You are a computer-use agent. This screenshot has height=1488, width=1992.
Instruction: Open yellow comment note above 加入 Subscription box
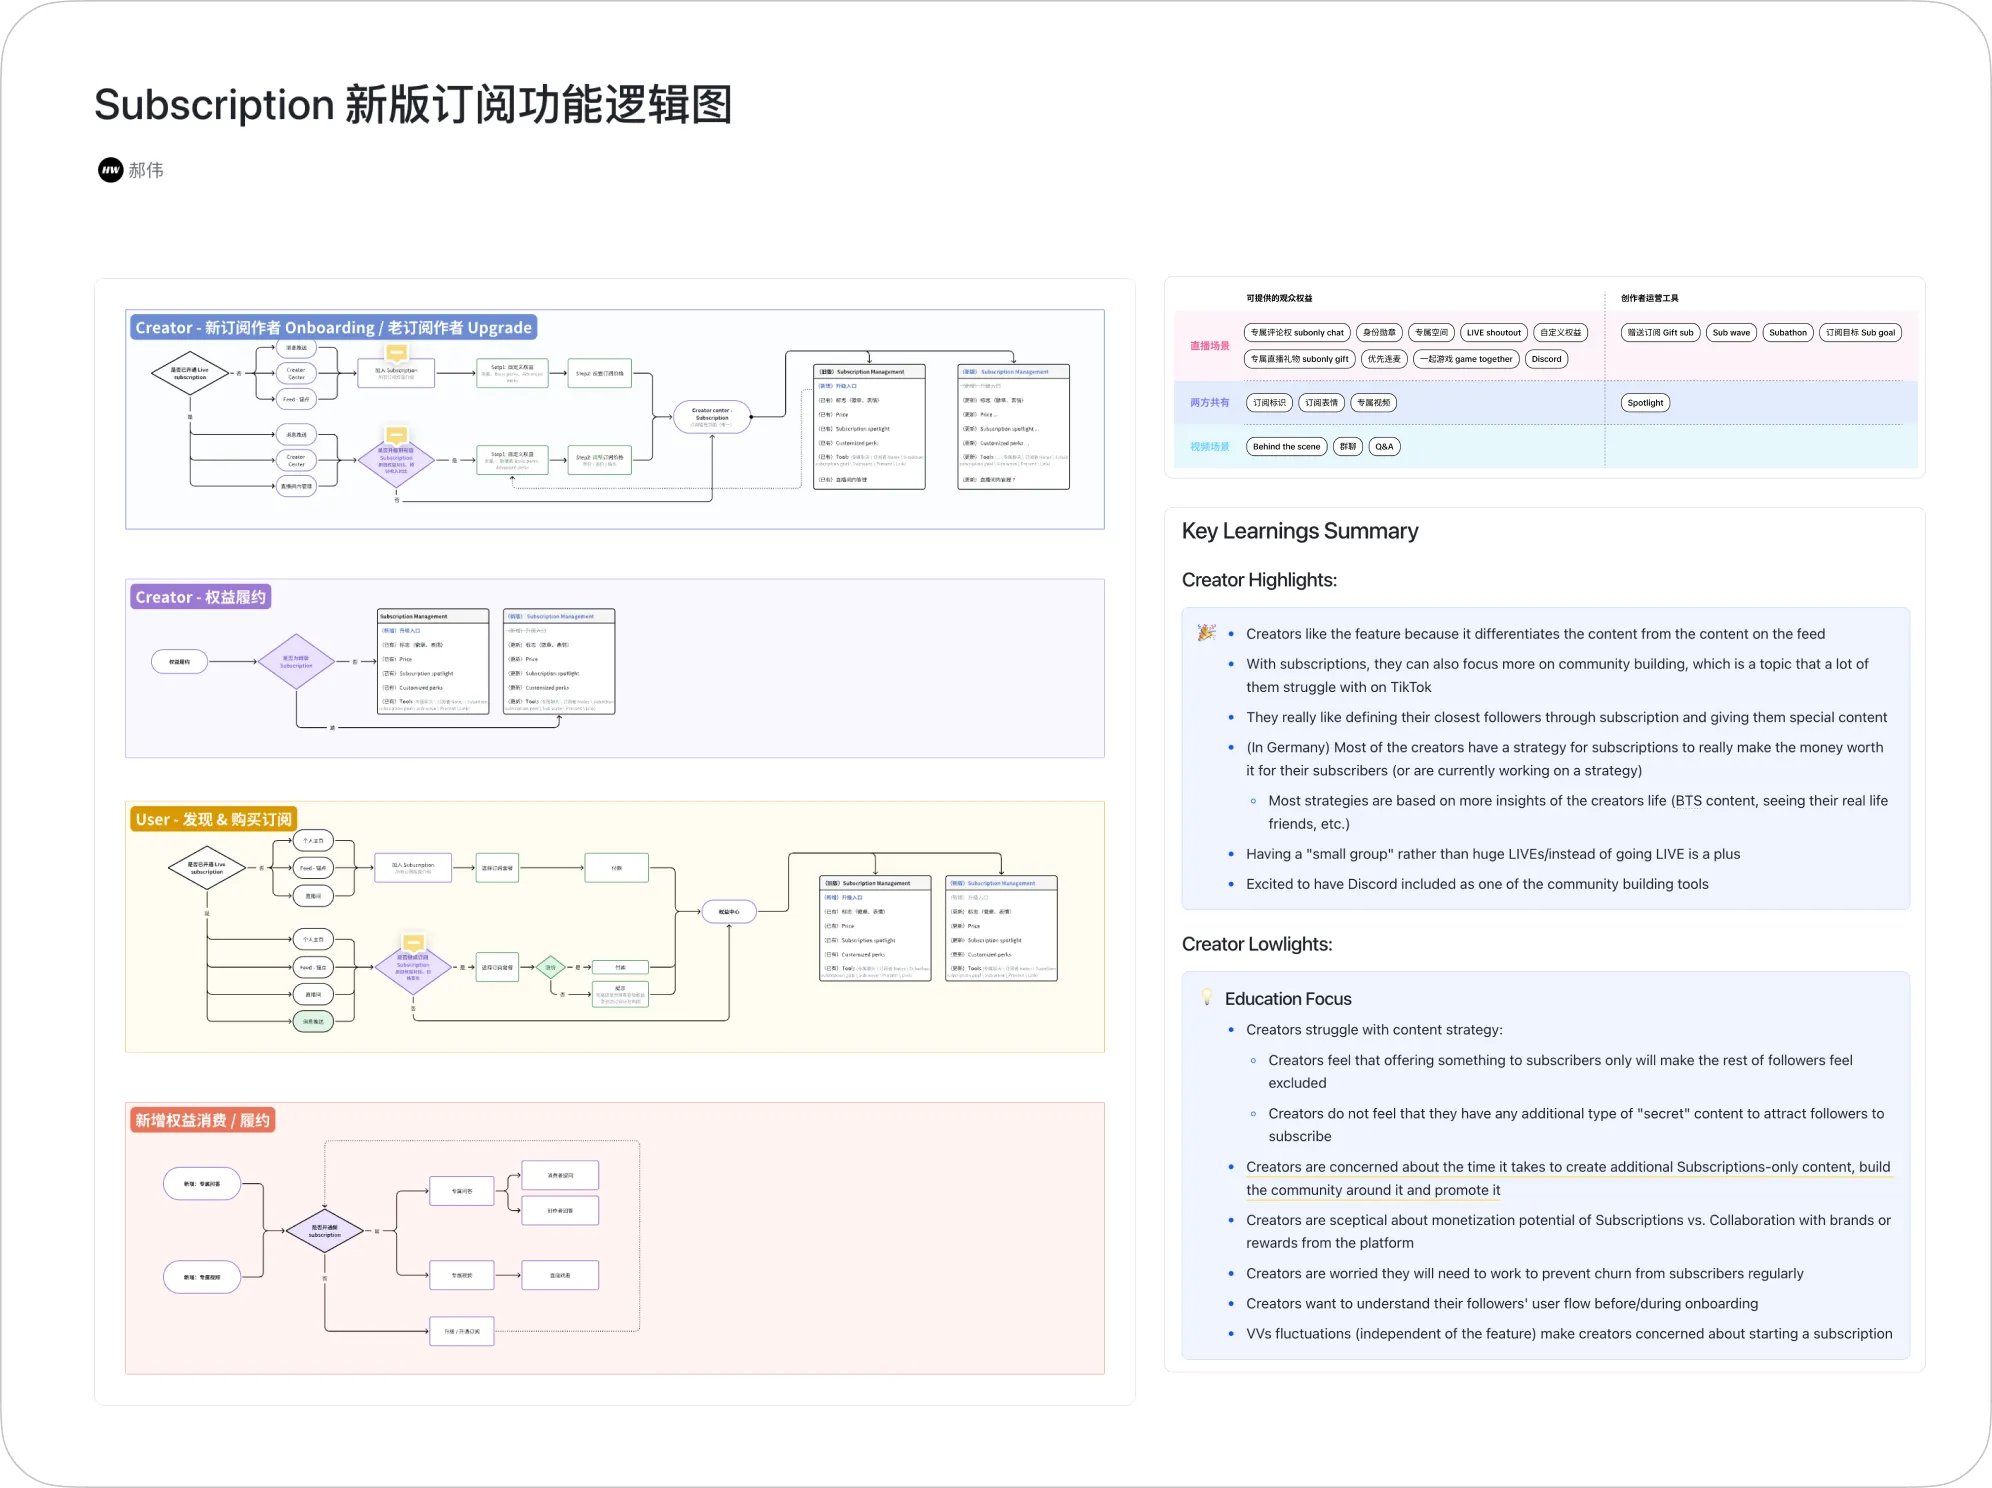(x=396, y=353)
